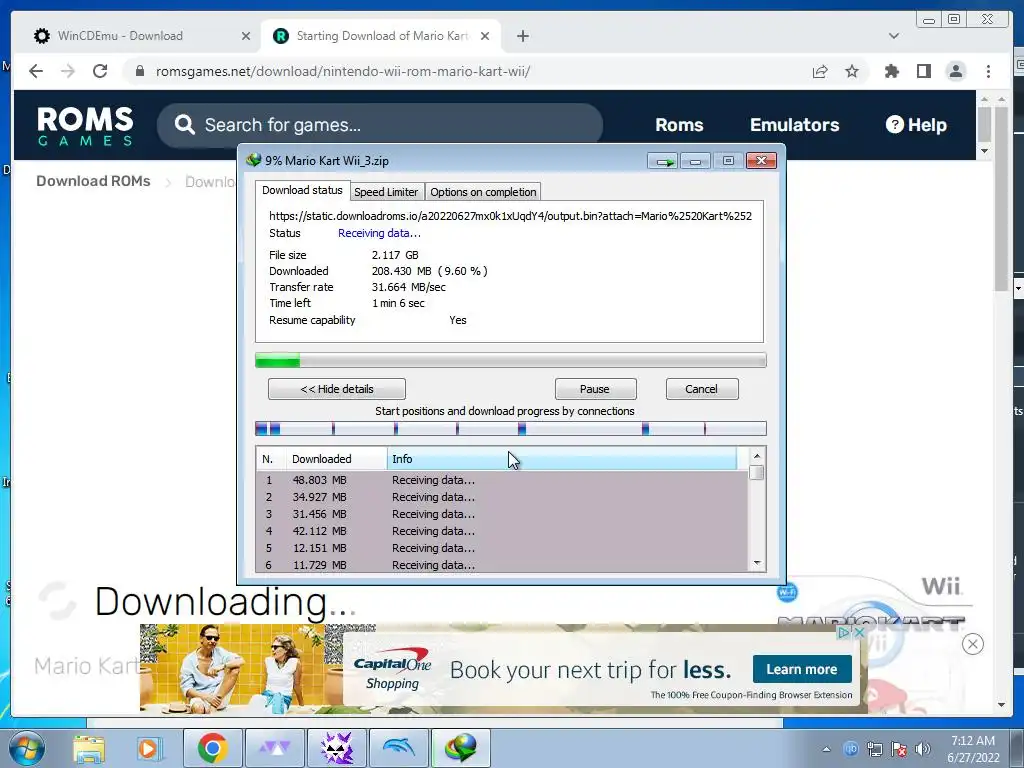Click the Action Center flag tray icon
Image resolution: width=1024 pixels, height=768 pixels.
coord(899,749)
